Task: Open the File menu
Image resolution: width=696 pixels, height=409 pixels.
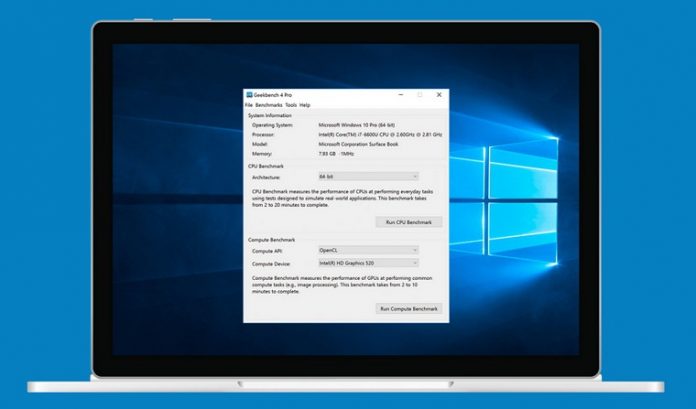Action: click(x=249, y=105)
